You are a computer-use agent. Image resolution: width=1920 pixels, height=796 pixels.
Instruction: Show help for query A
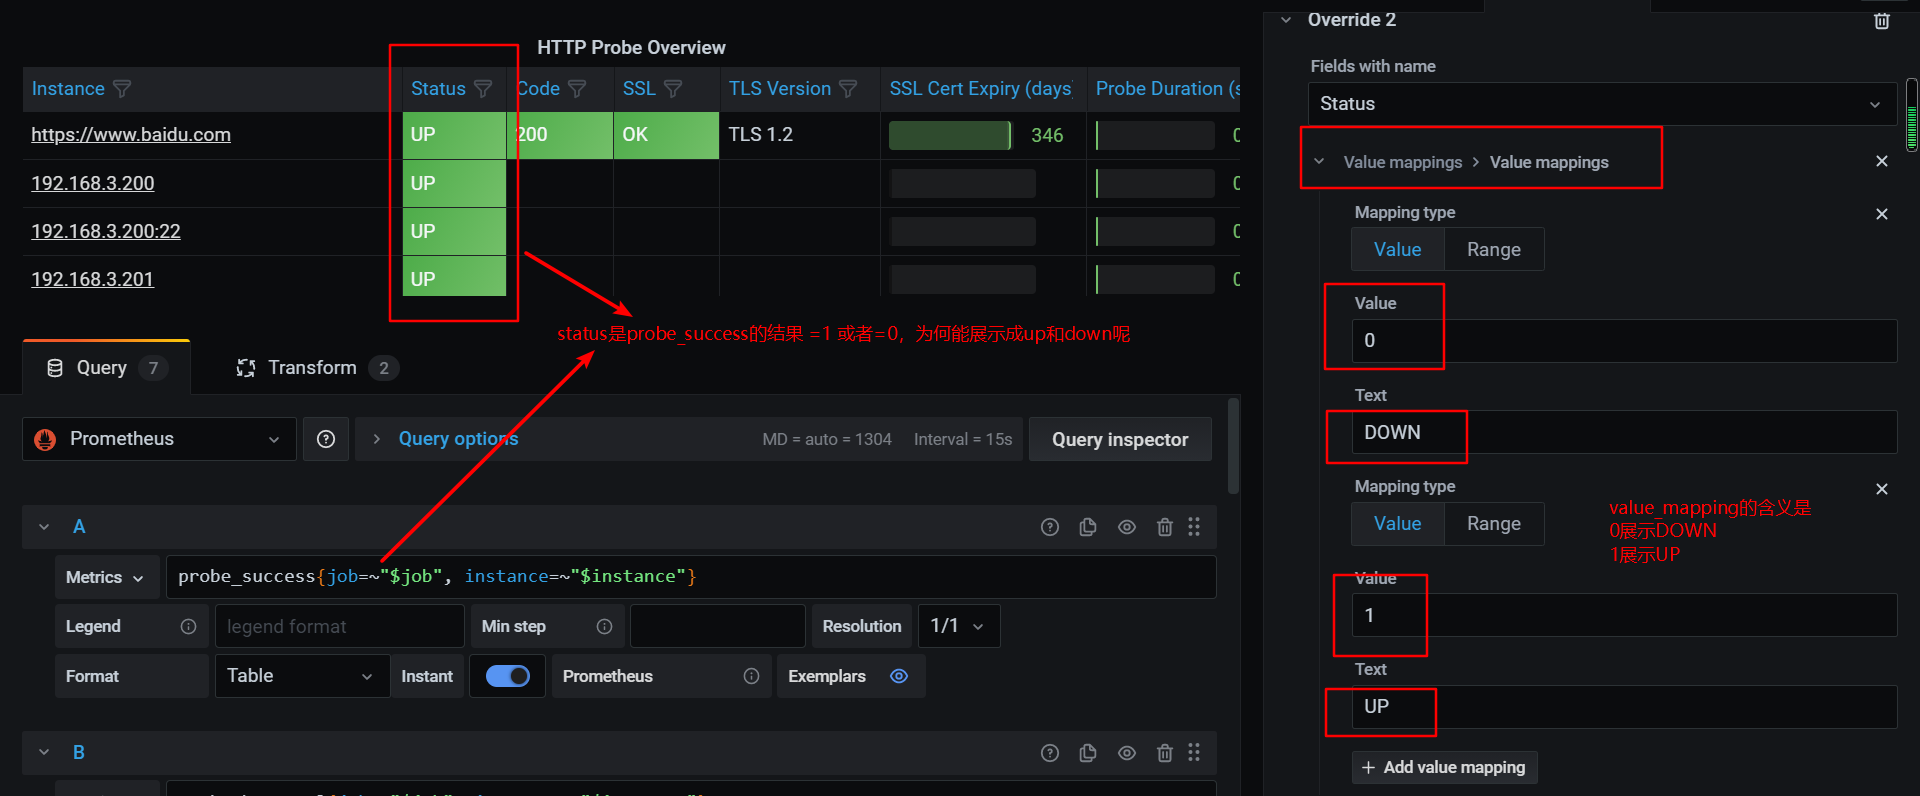coord(1050,527)
